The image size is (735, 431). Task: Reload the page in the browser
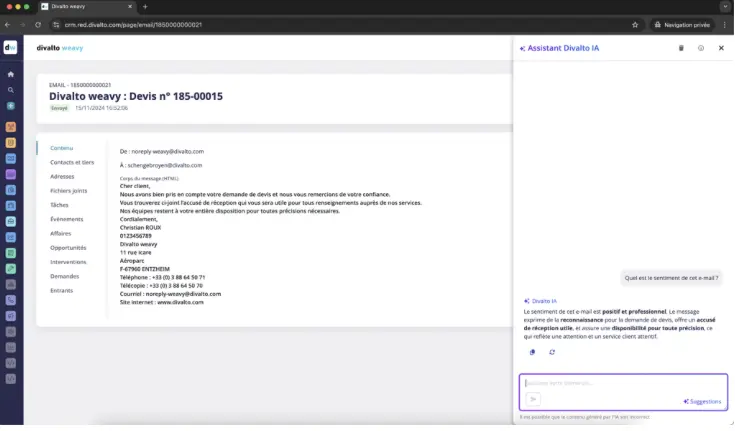(x=38, y=24)
